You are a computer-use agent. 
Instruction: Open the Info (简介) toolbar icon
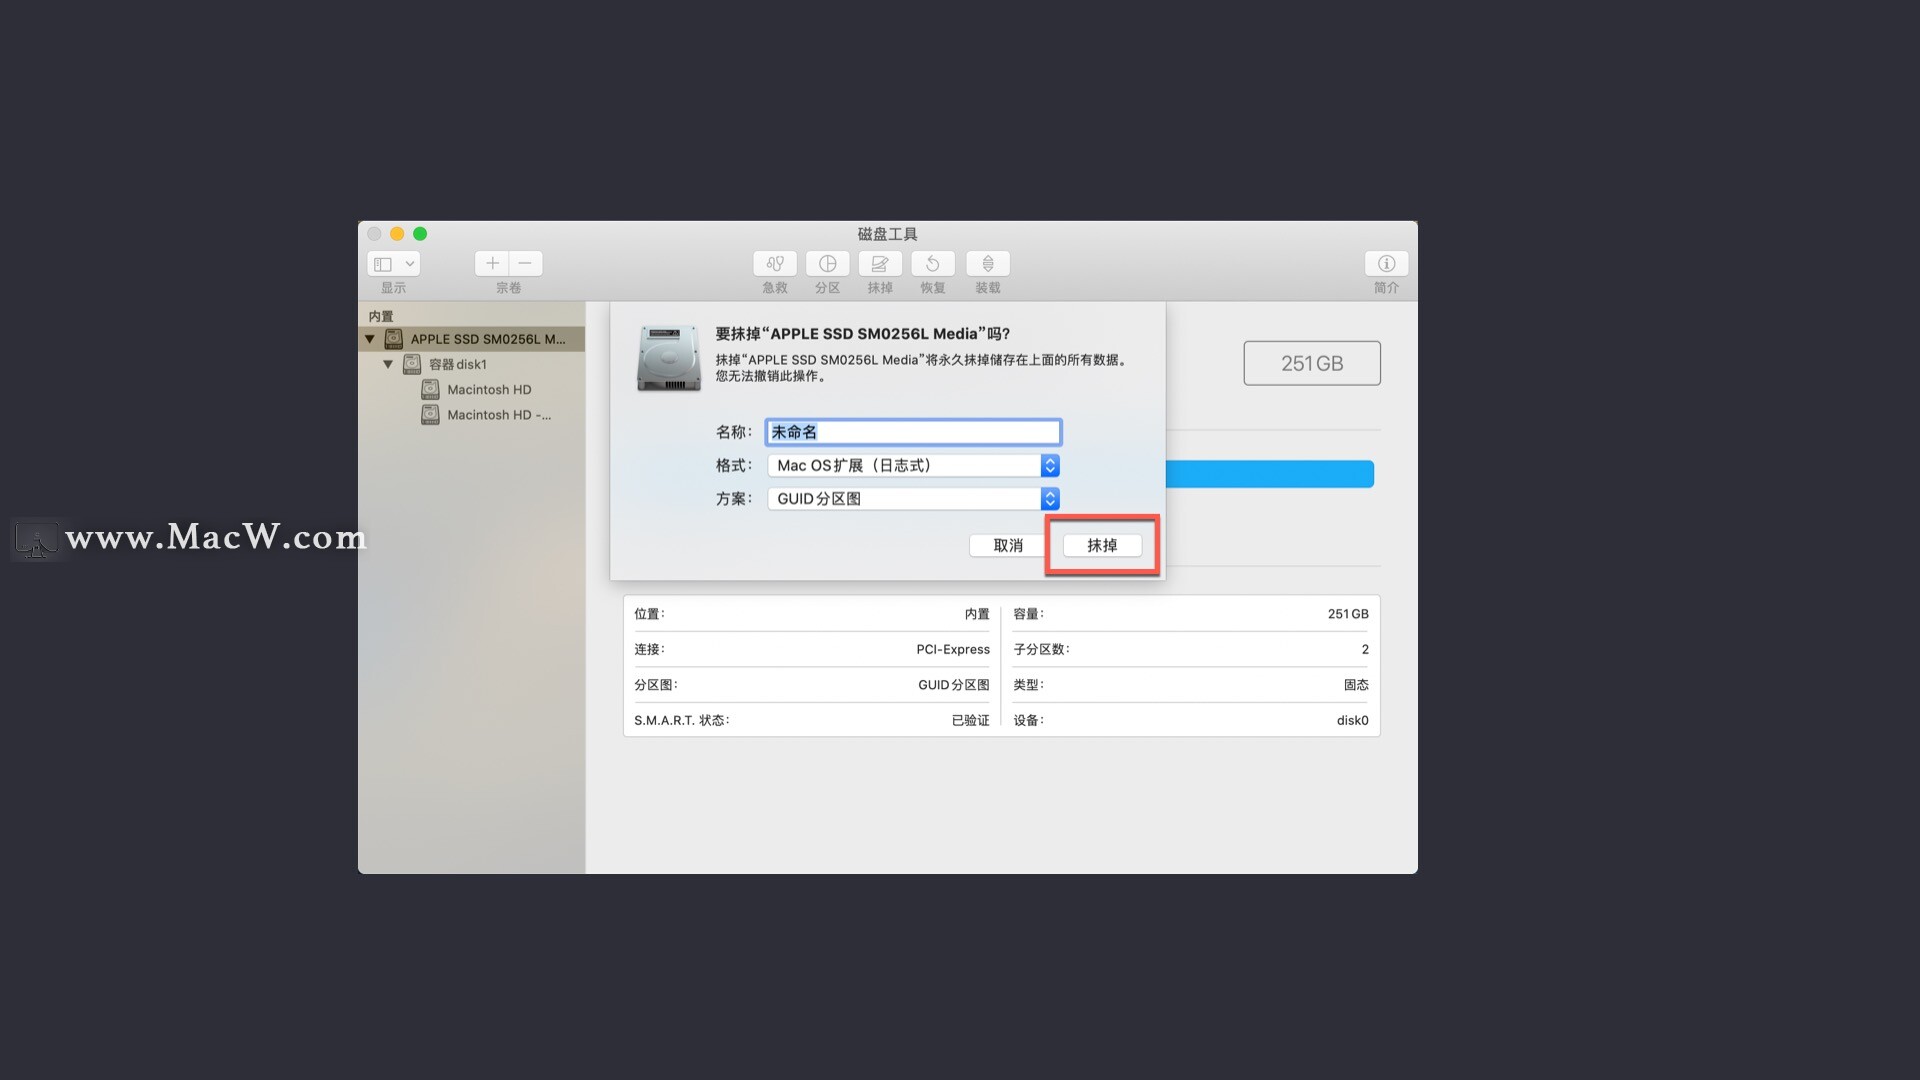[x=1386, y=264]
